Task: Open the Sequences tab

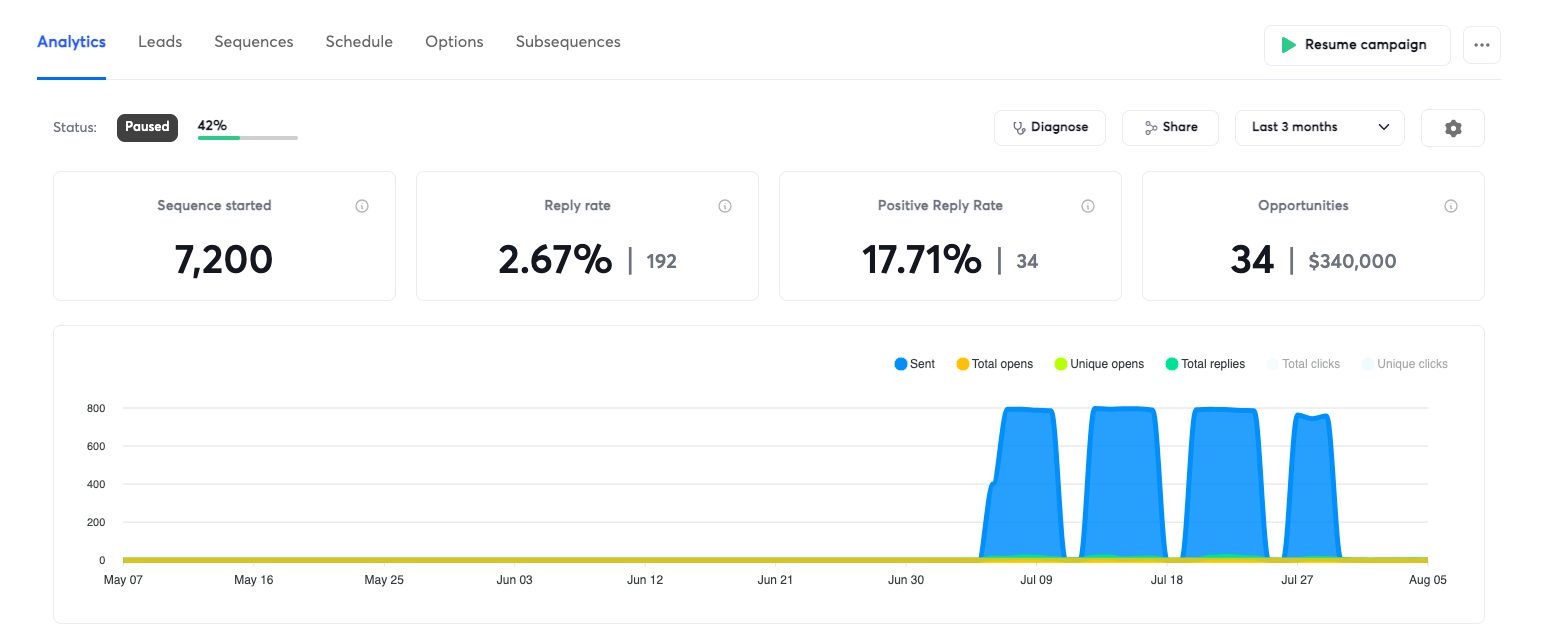Action: (x=254, y=42)
